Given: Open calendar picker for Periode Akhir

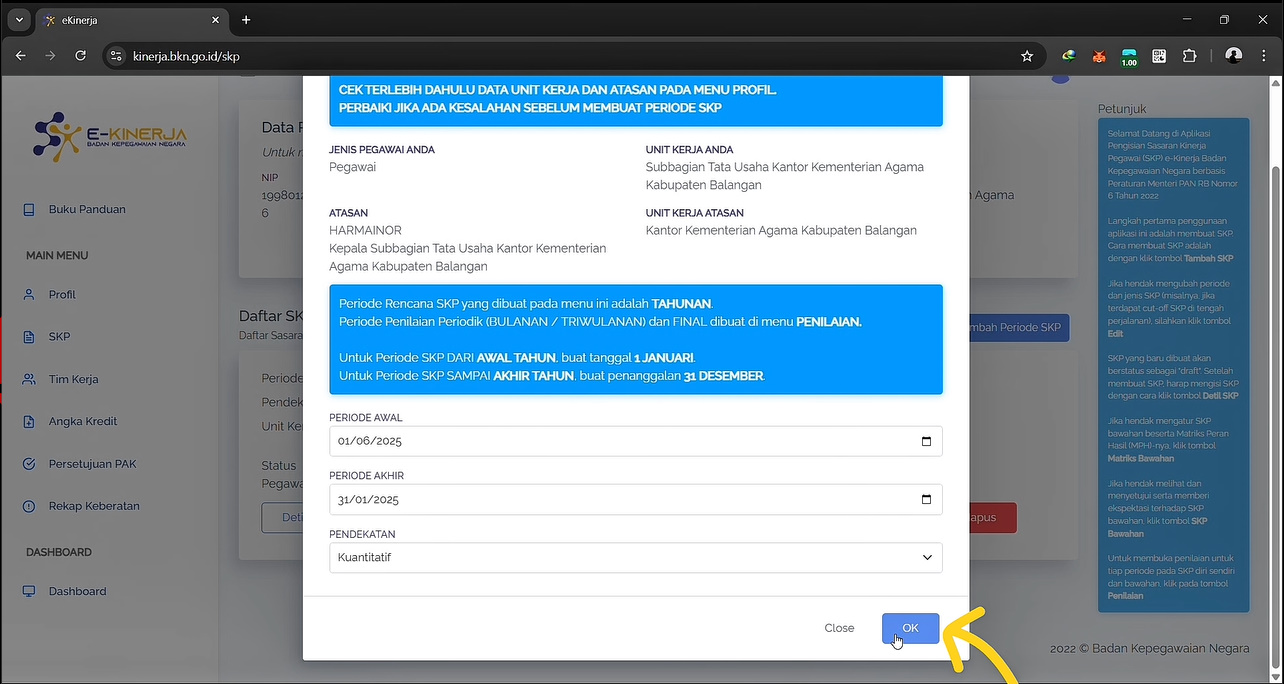Looking at the screenshot, I should 926,499.
